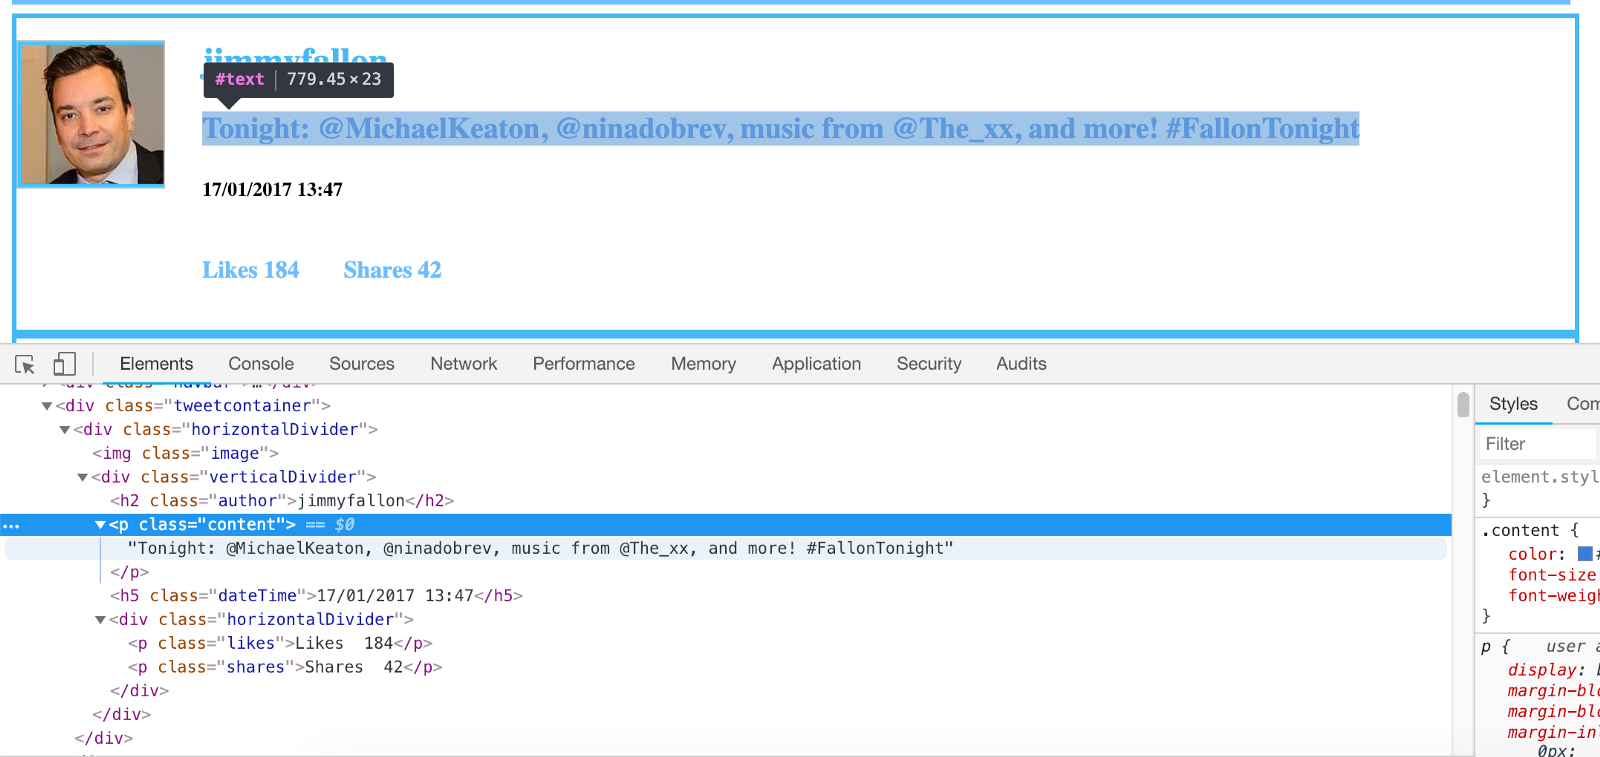Go to the Network tab
Image resolution: width=1600 pixels, height=757 pixels.
click(x=463, y=364)
